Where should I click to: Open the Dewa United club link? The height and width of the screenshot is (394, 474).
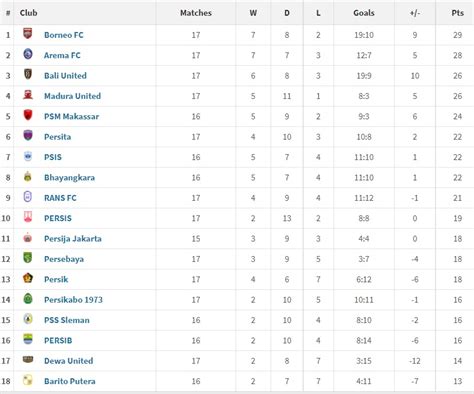tap(69, 361)
